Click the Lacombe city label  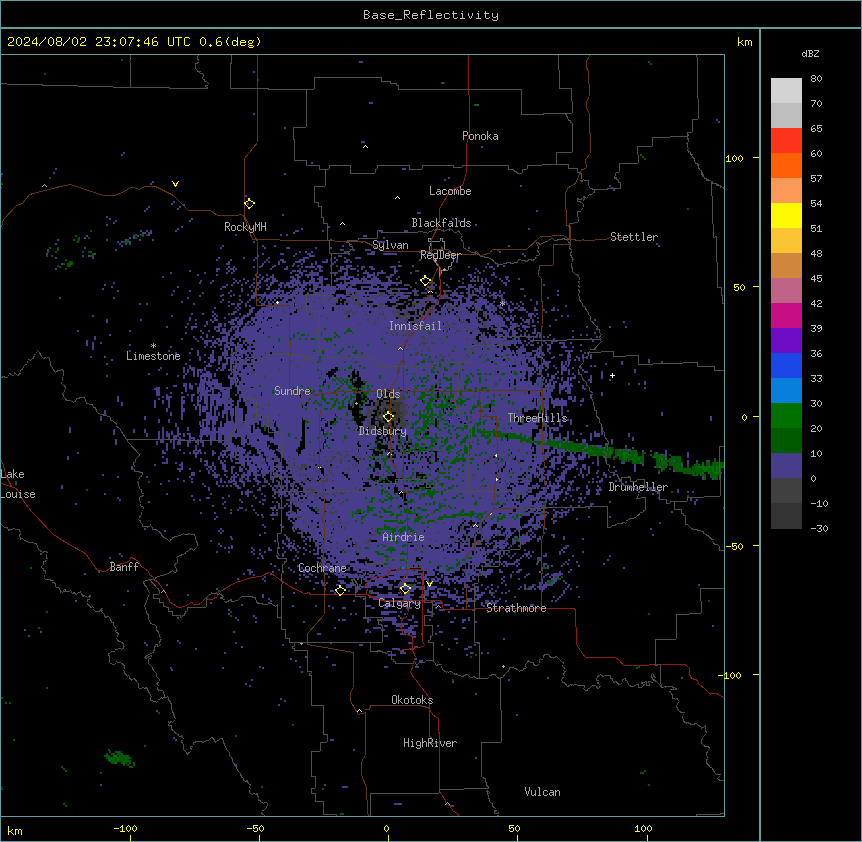450,191
